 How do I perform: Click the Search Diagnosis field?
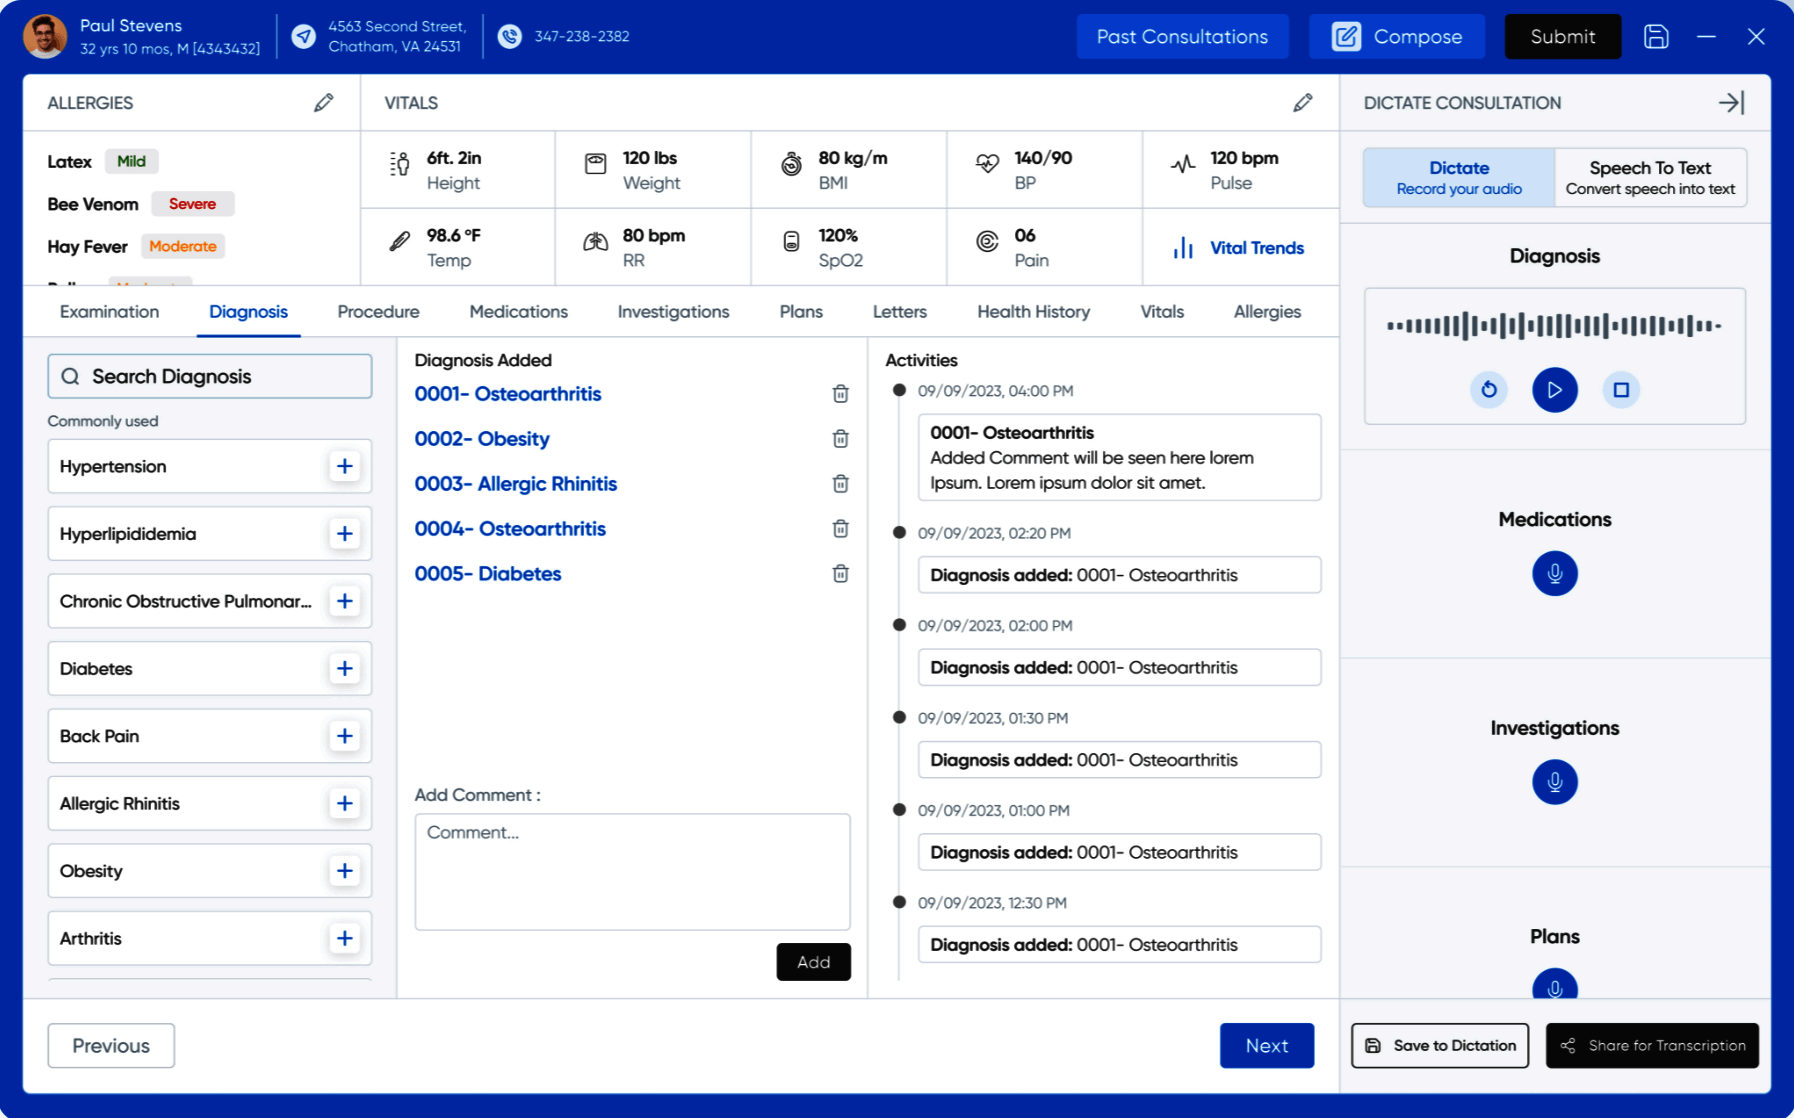click(x=210, y=377)
